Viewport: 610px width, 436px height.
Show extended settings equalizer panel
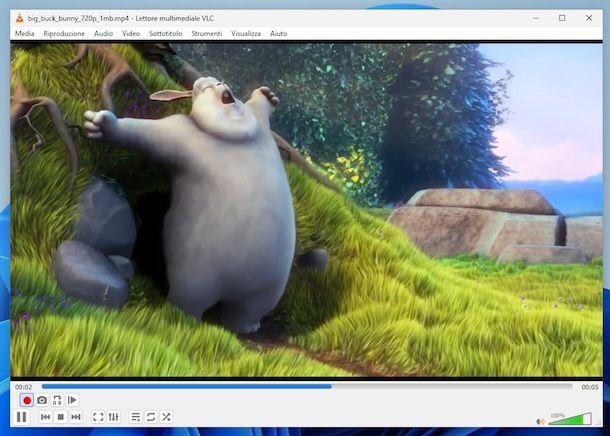[114, 417]
